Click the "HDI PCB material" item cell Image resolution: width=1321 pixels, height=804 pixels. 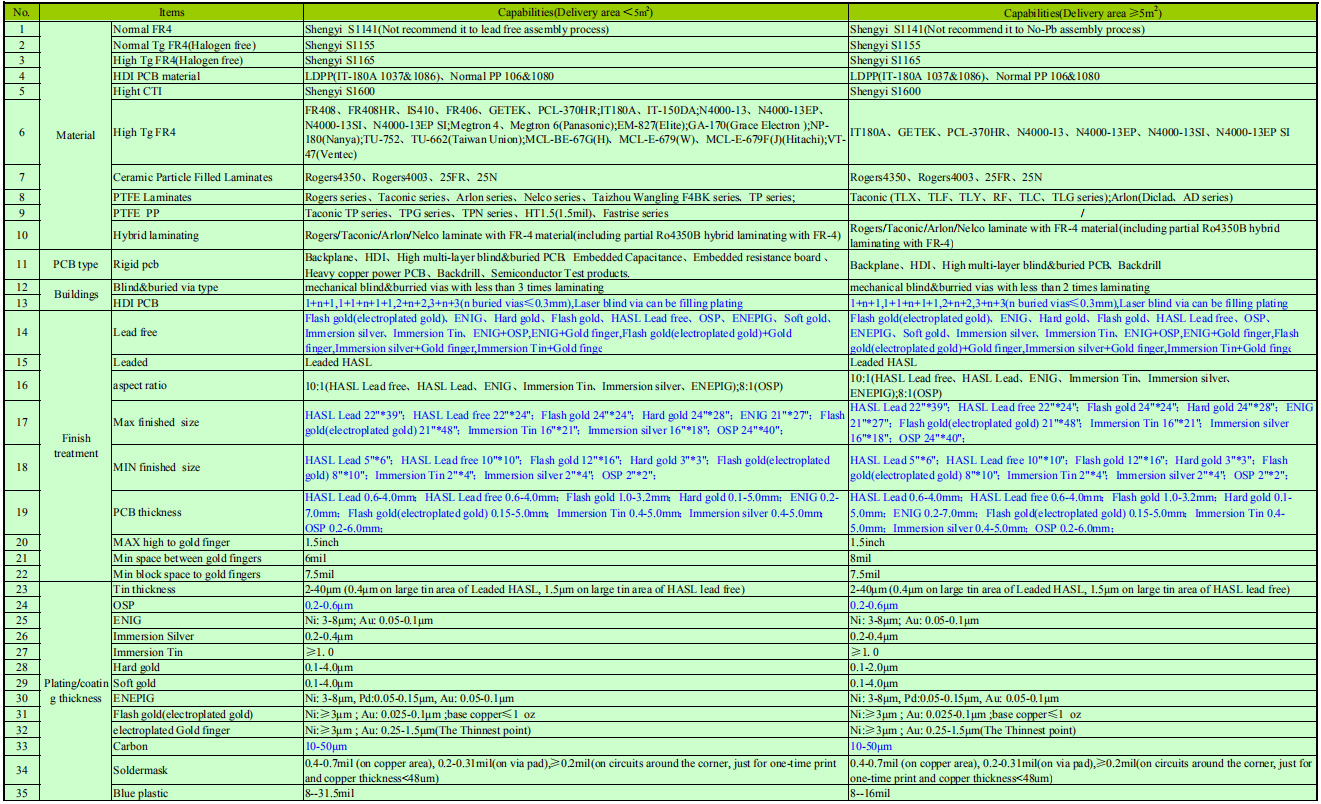[x=205, y=76]
